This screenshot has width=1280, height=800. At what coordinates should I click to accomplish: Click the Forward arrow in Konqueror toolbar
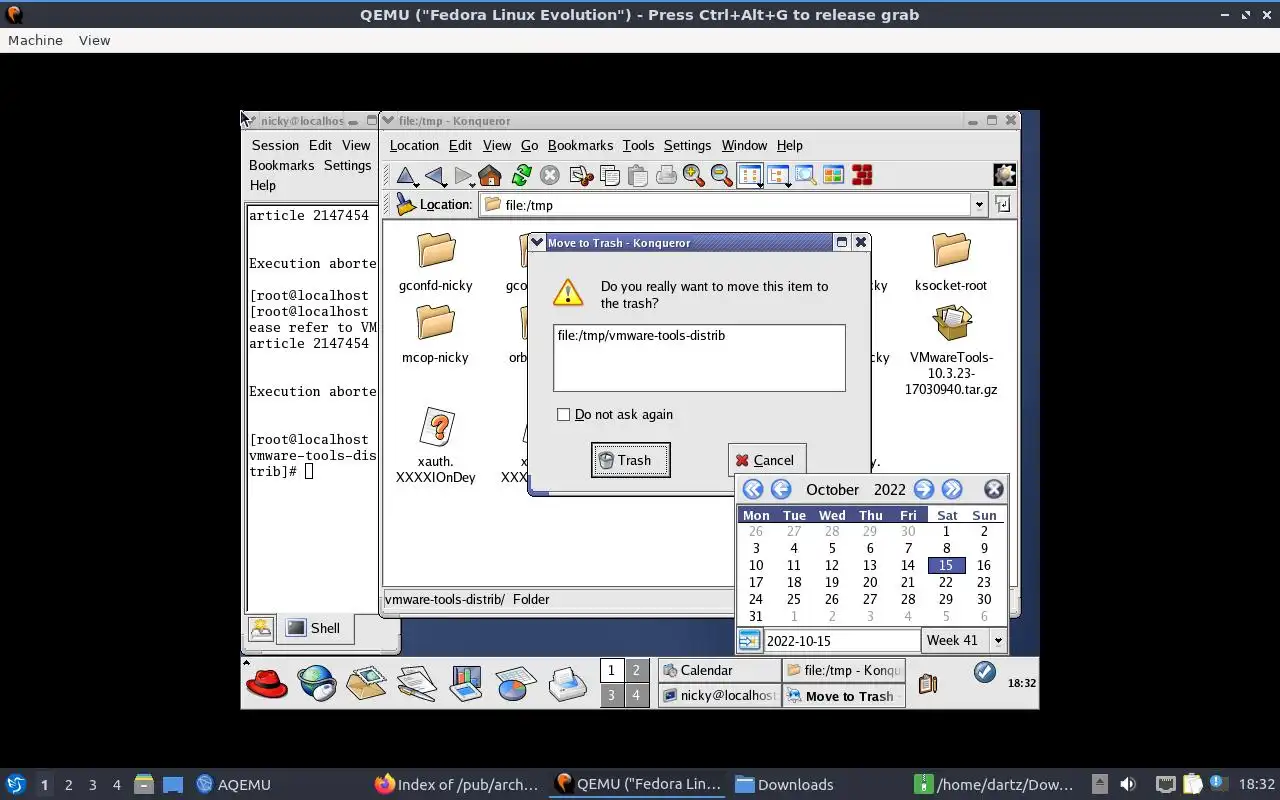(463, 176)
